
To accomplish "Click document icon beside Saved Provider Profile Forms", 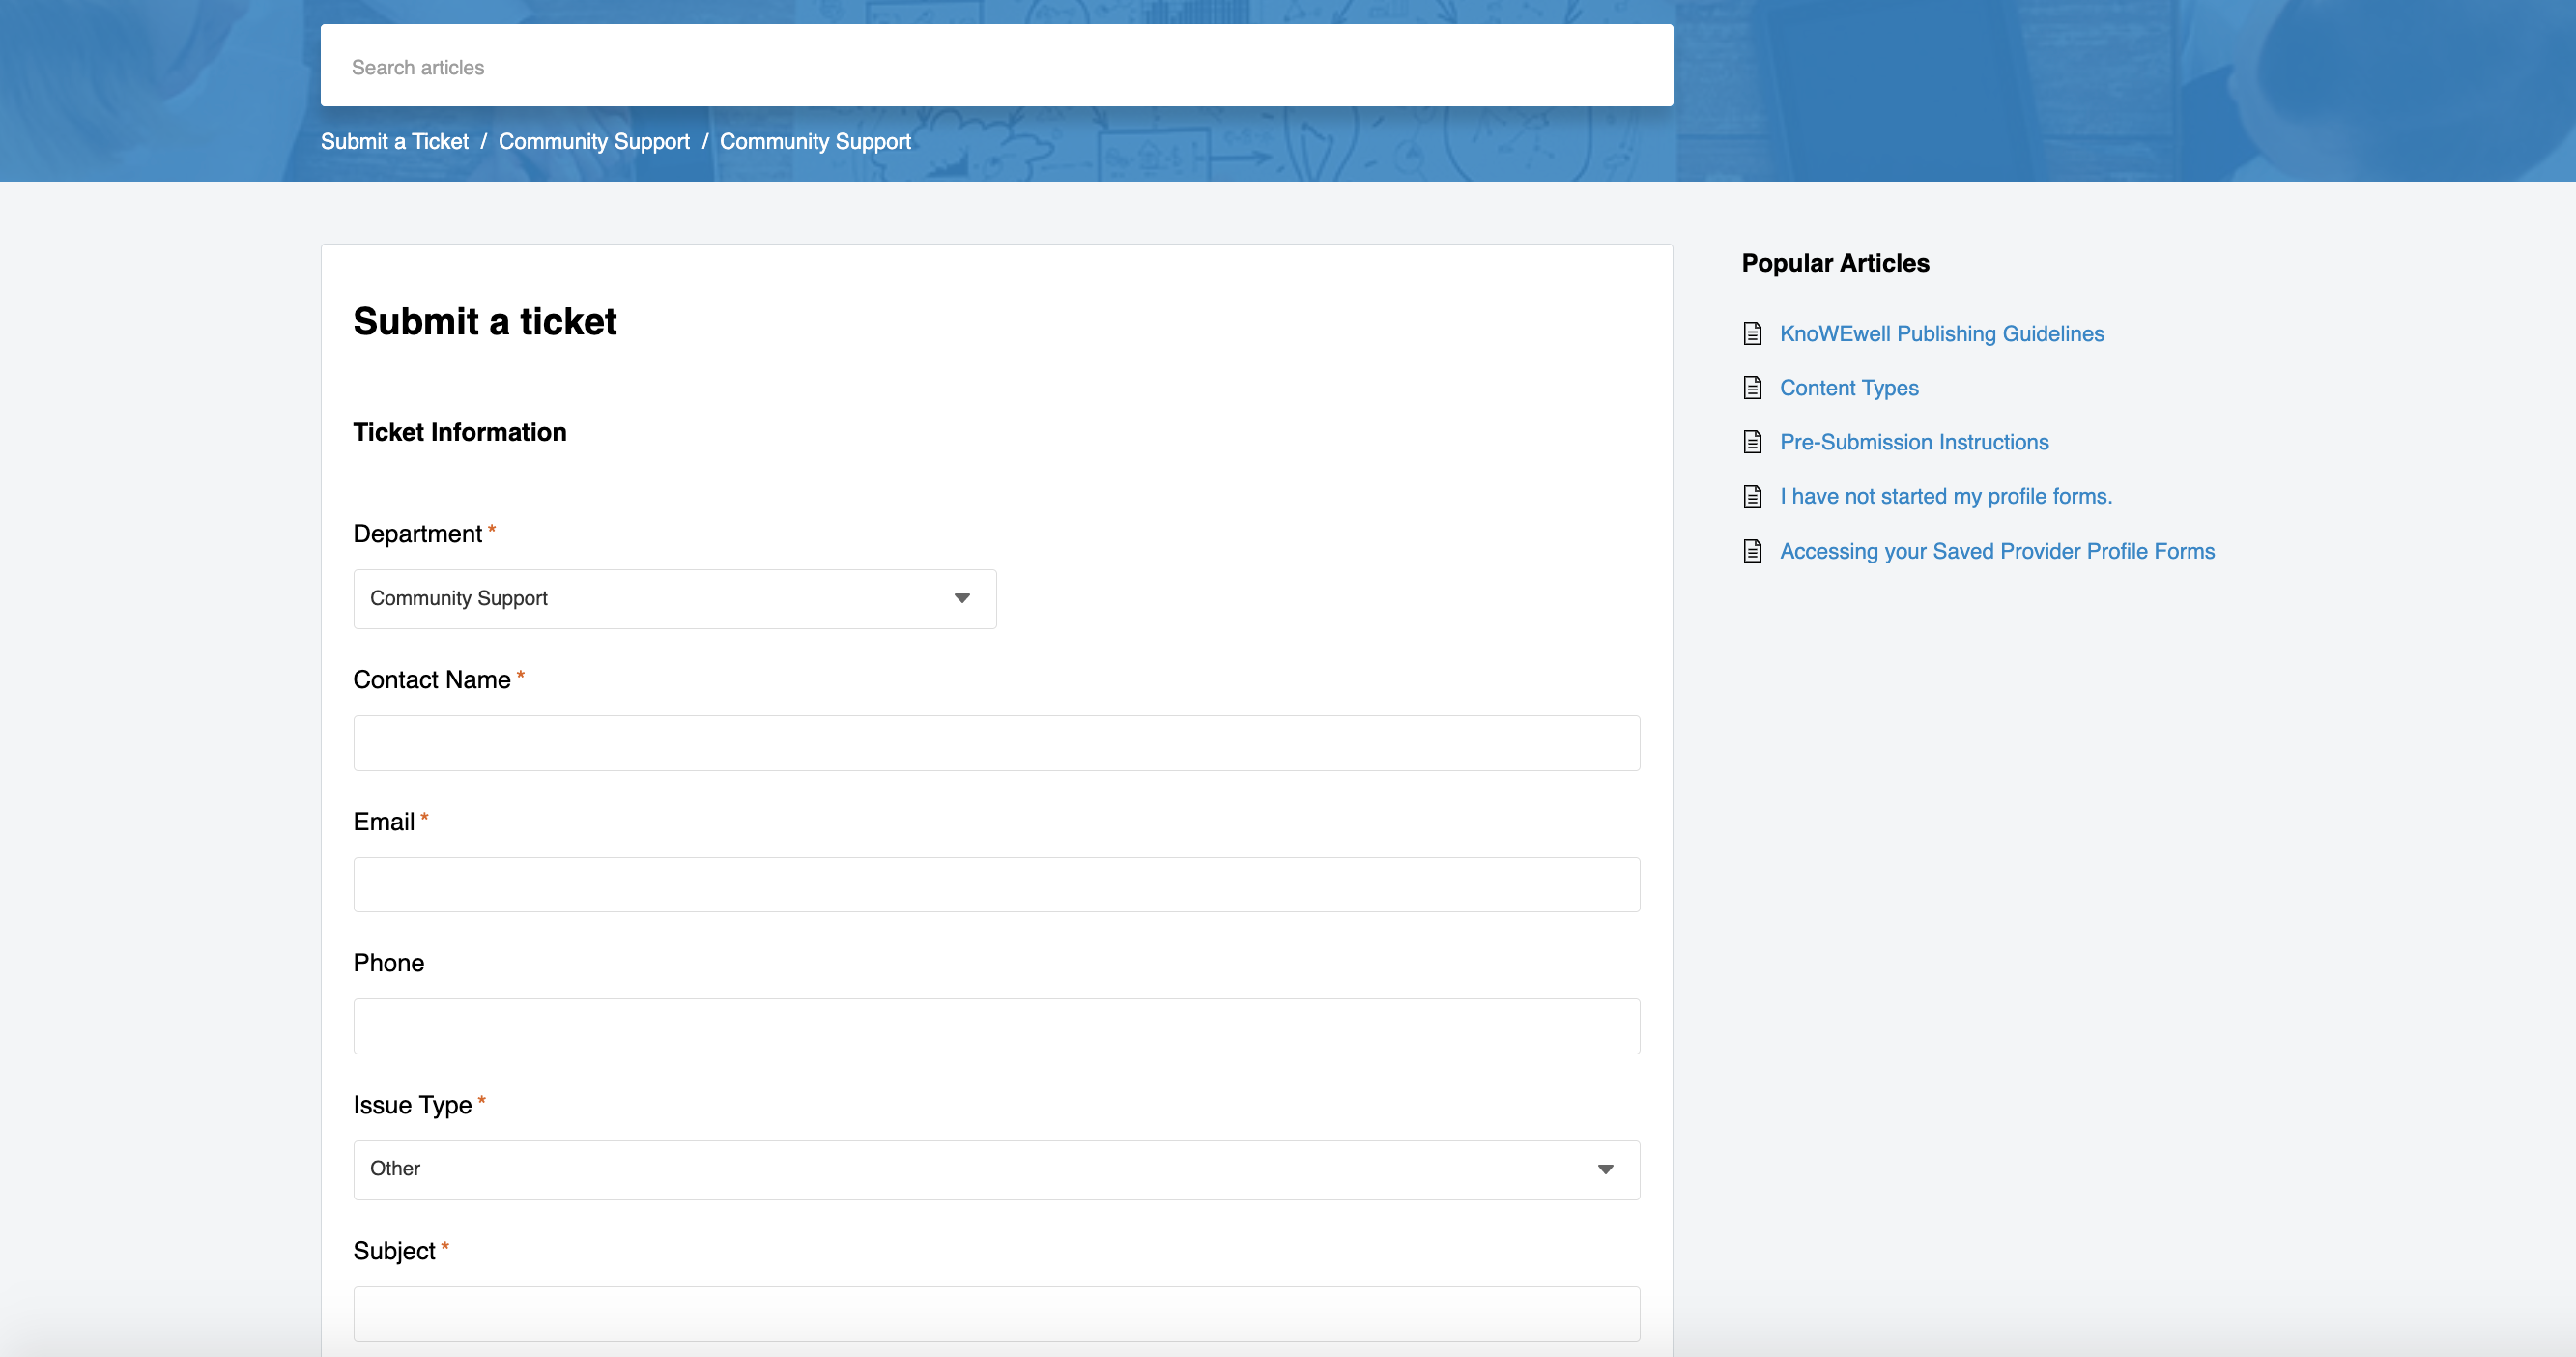I will click(x=1752, y=551).
